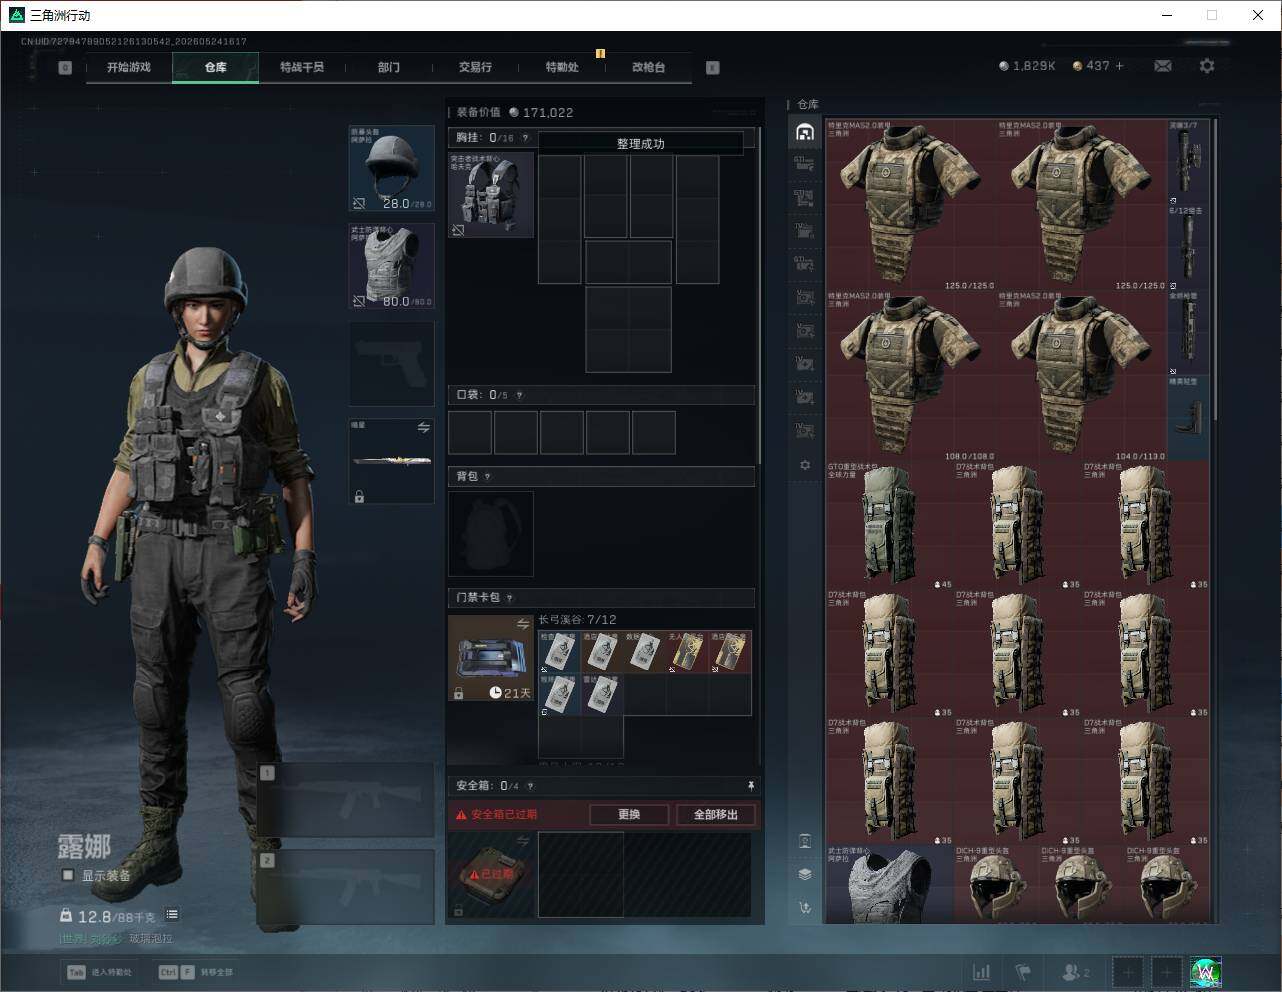This screenshot has height=992, width=1282.
Task: Click the empty pistol slot
Action: tap(391, 363)
